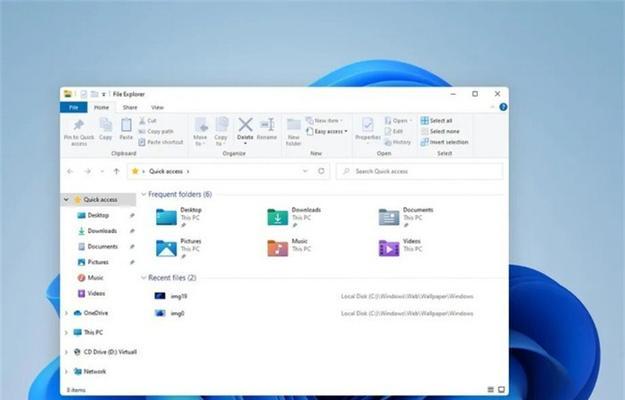Click Copy path in Clipboard group

pyautogui.click(x=156, y=131)
